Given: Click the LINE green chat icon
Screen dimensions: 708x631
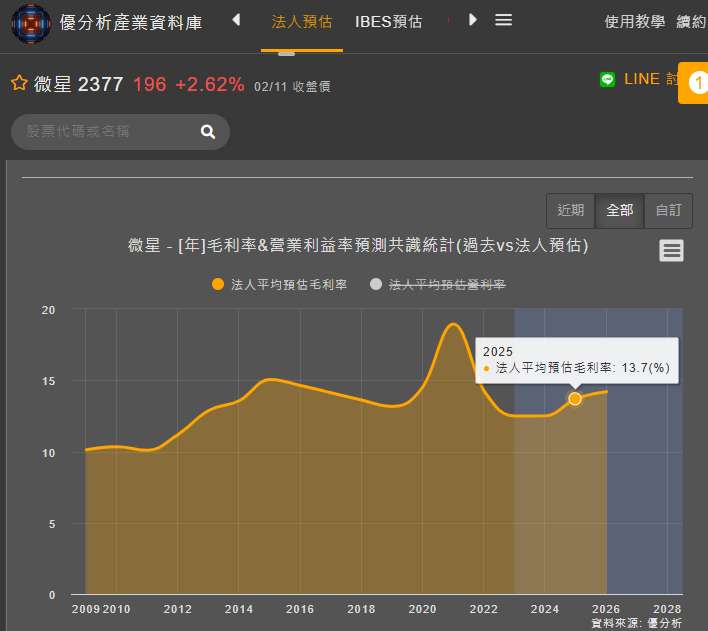Looking at the screenshot, I should click(x=607, y=79).
